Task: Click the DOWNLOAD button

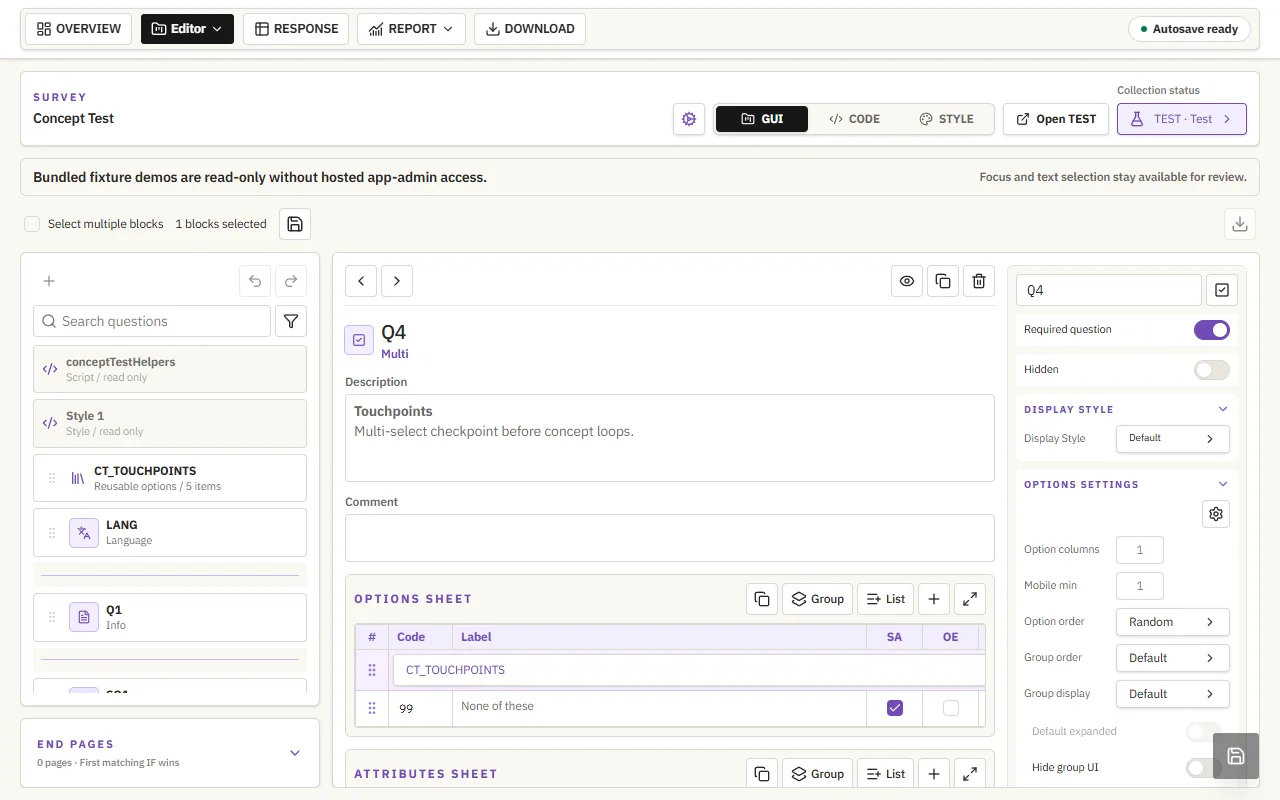Action: click(x=530, y=29)
